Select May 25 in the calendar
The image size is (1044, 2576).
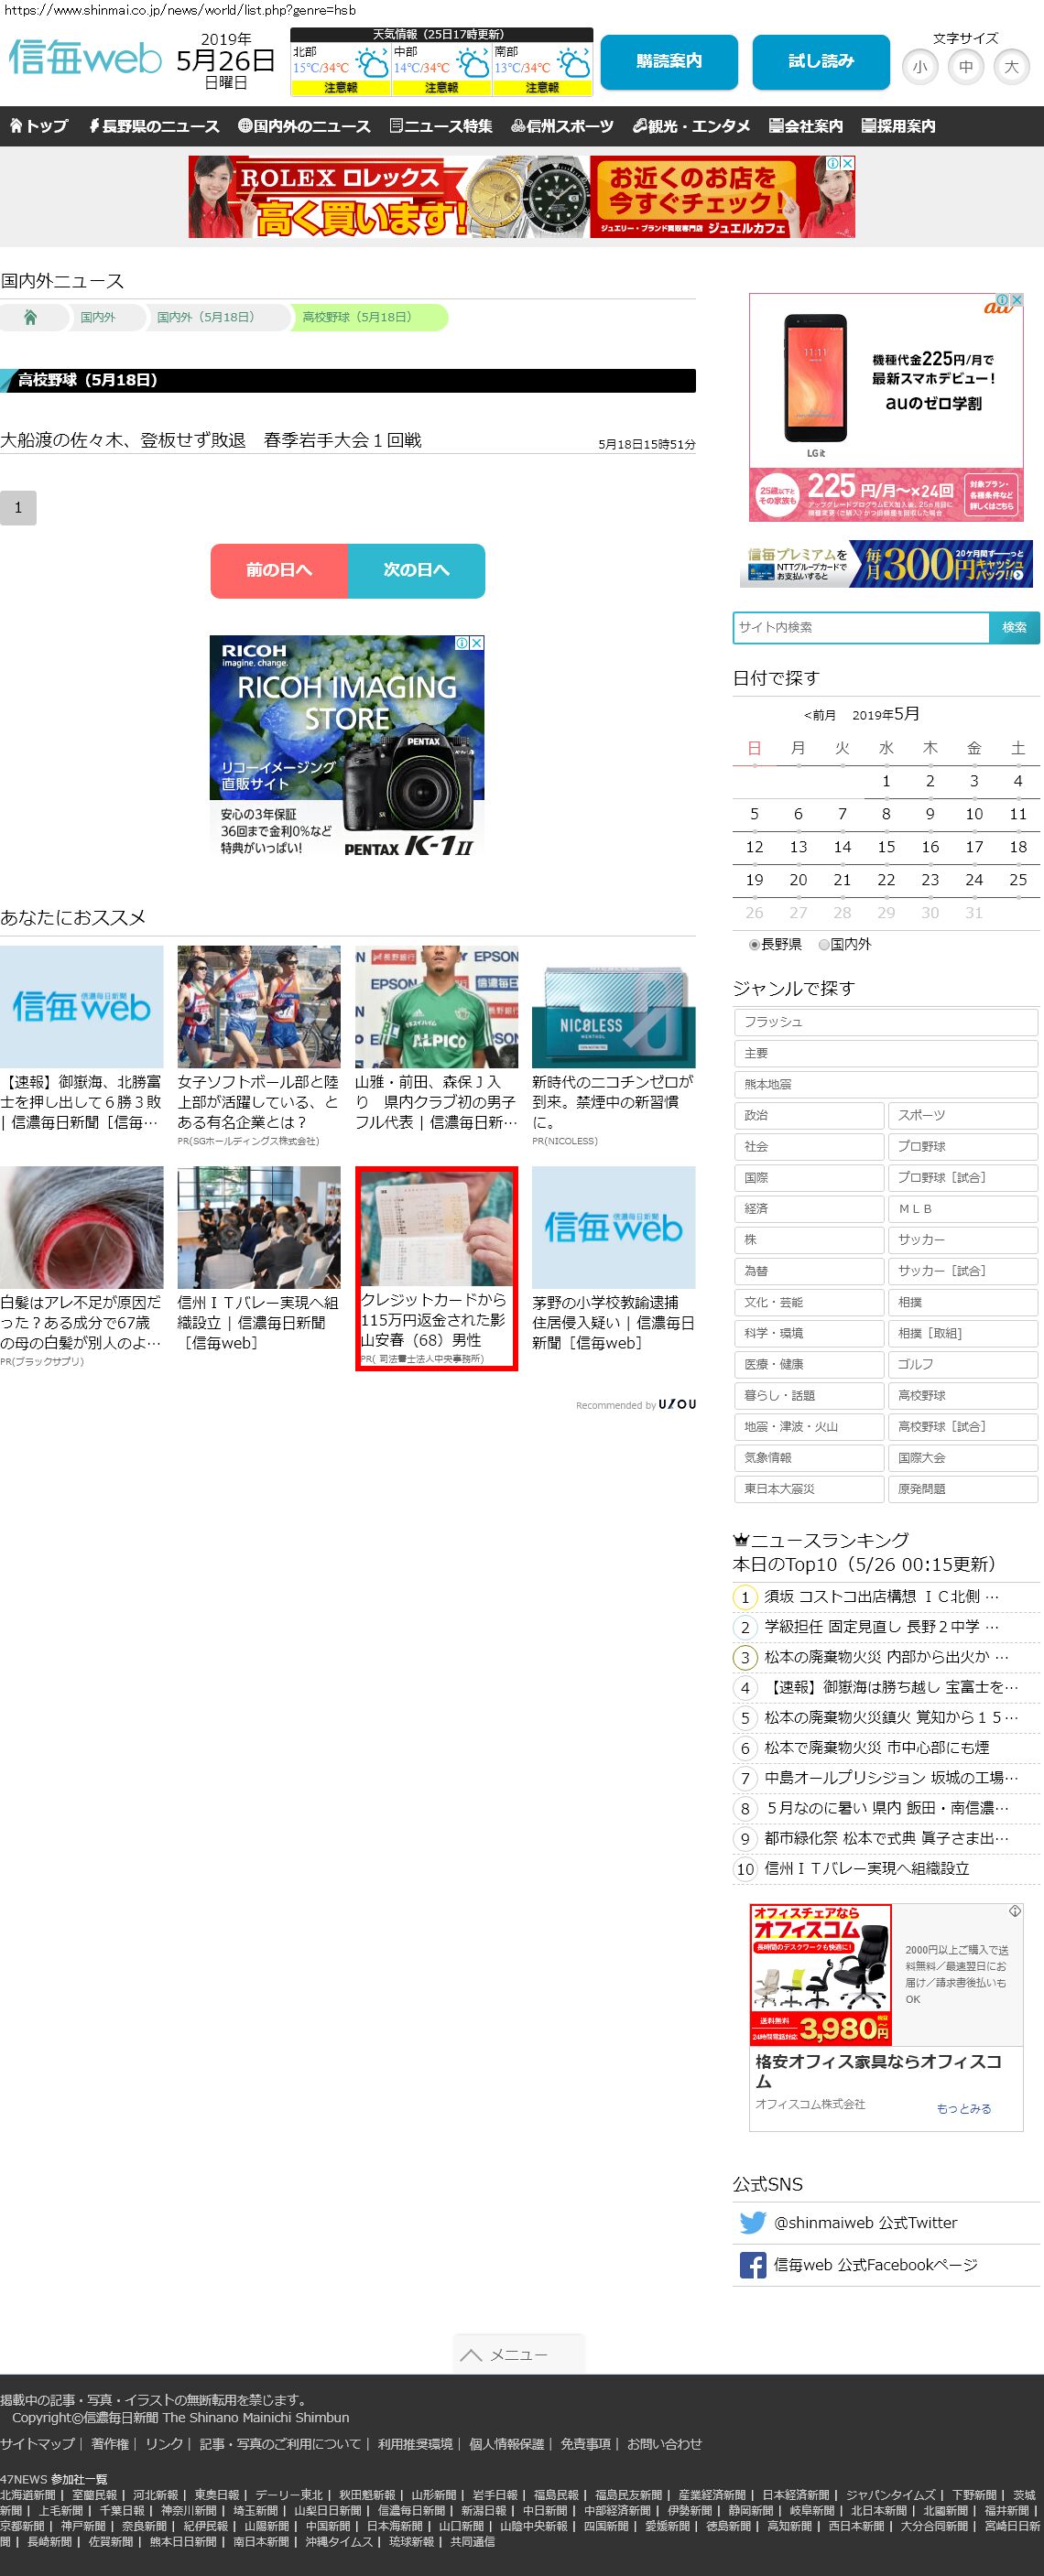tap(1018, 880)
